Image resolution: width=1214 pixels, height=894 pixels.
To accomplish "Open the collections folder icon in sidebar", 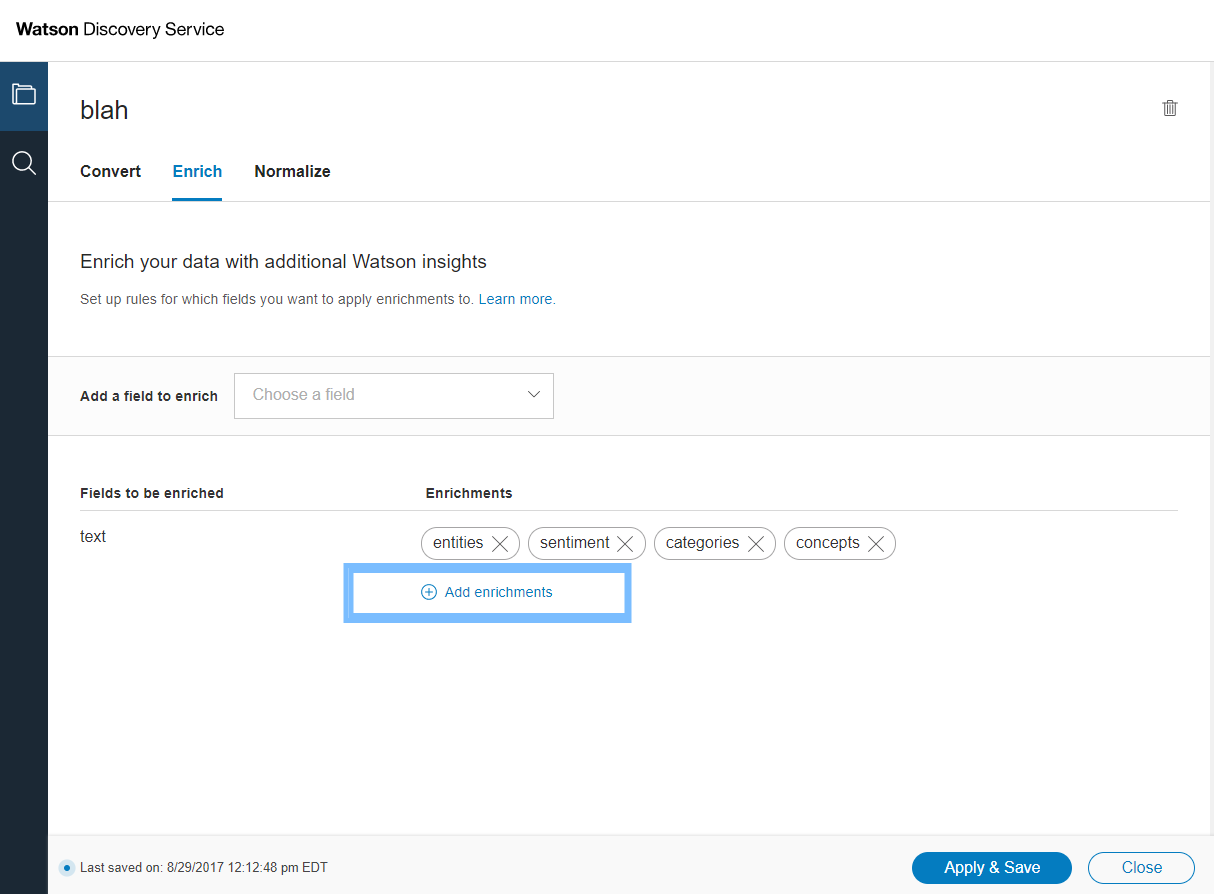I will pos(24,95).
